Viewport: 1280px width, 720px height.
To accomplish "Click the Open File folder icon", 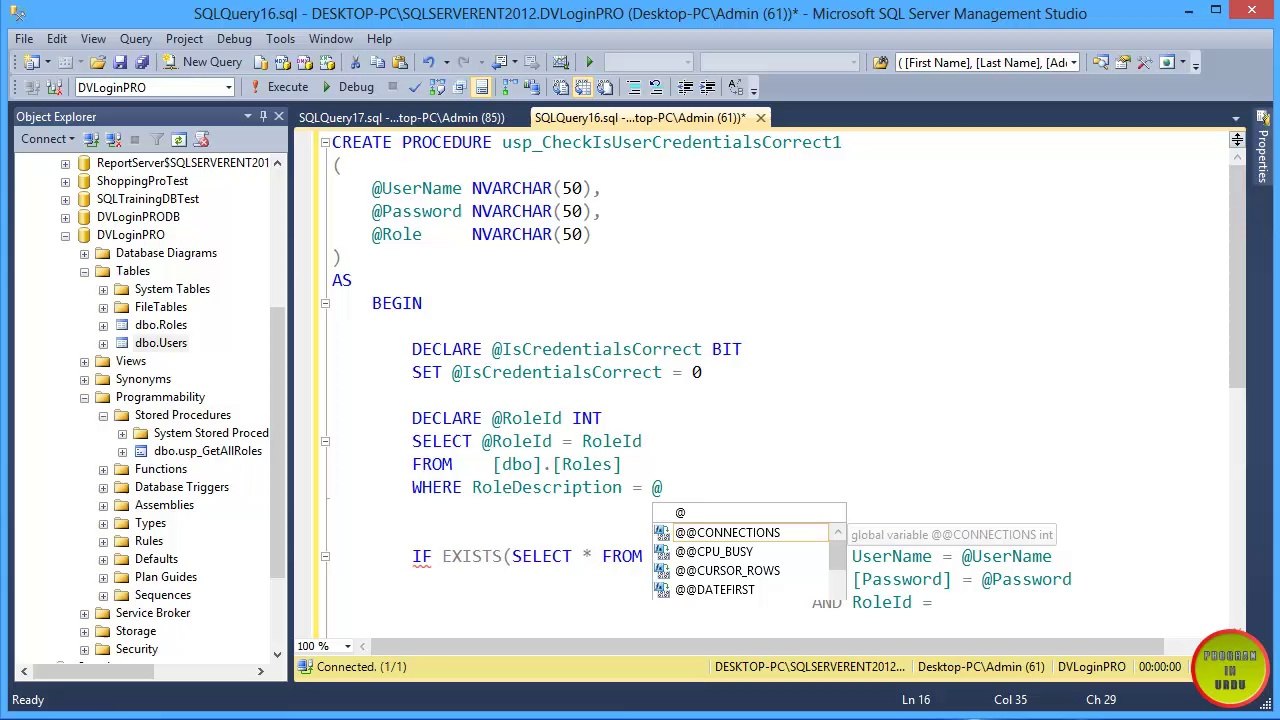I will [x=98, y=62].
